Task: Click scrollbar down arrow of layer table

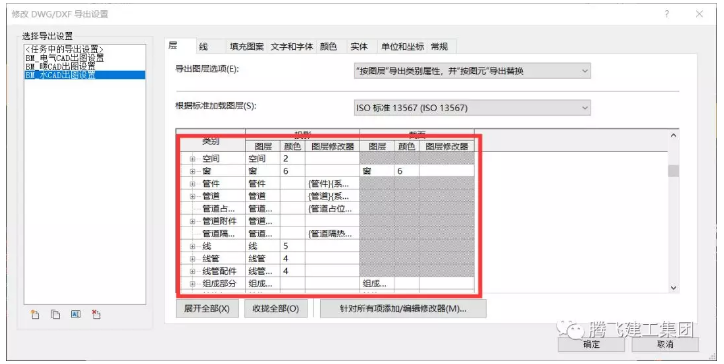Action: [x=673, y=287]
